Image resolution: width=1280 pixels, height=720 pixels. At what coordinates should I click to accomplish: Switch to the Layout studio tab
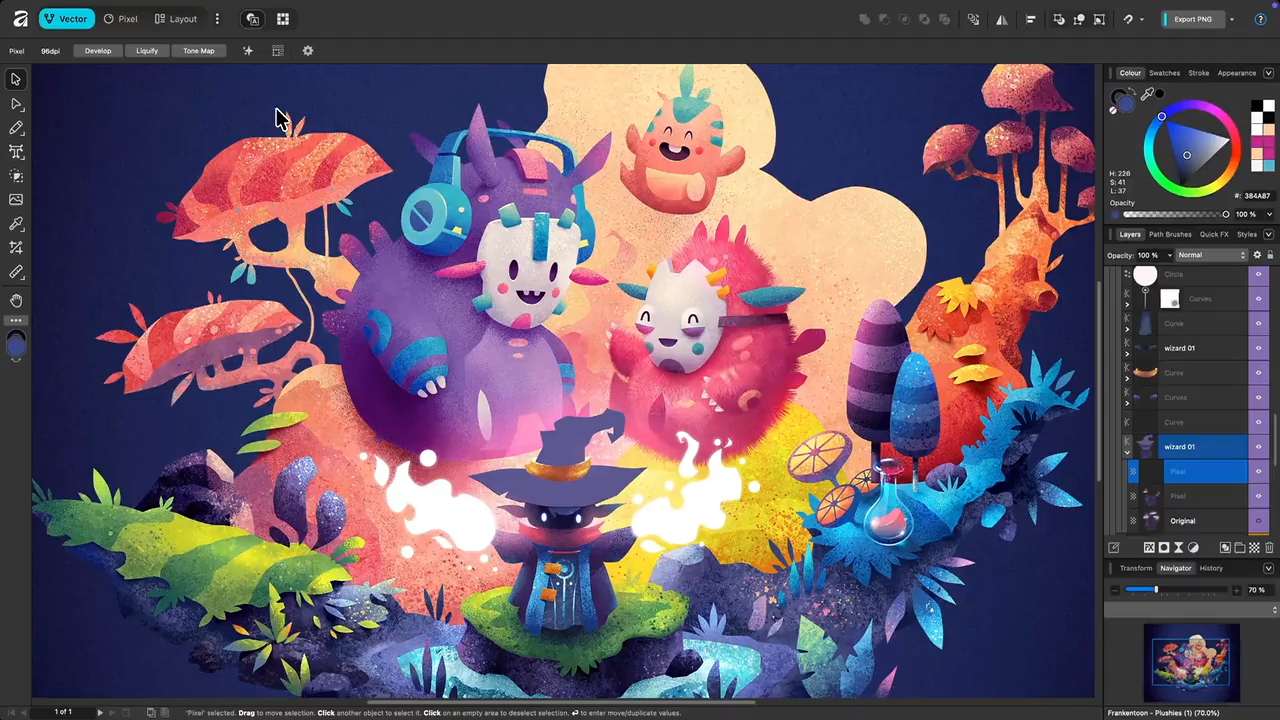pyautogui.click(x=176, y=19)
